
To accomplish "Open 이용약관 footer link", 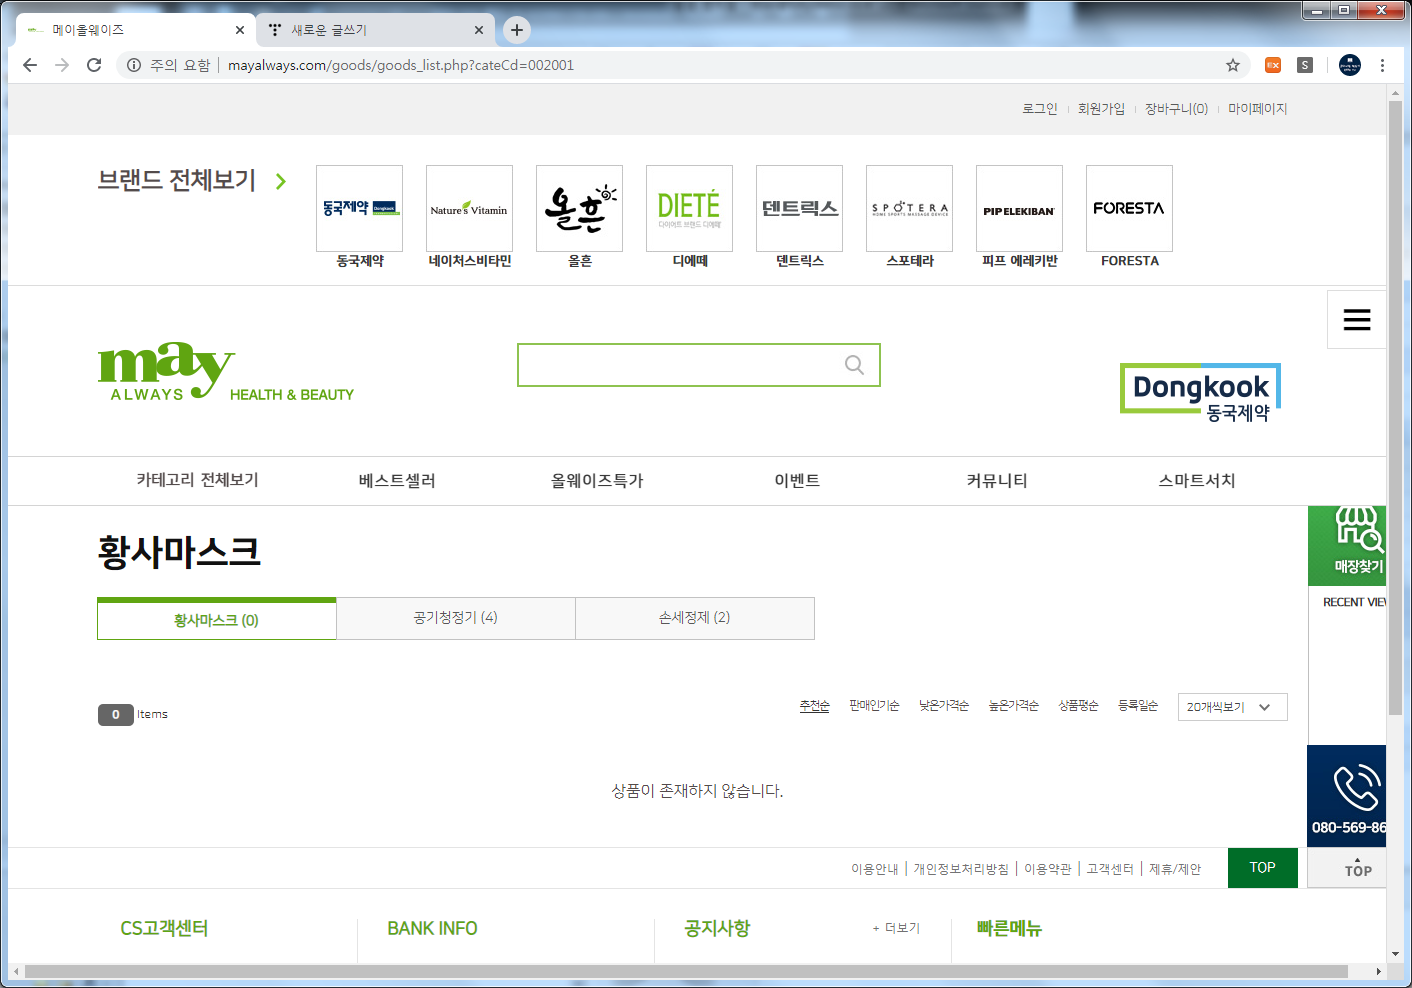I will (1047, 869).
